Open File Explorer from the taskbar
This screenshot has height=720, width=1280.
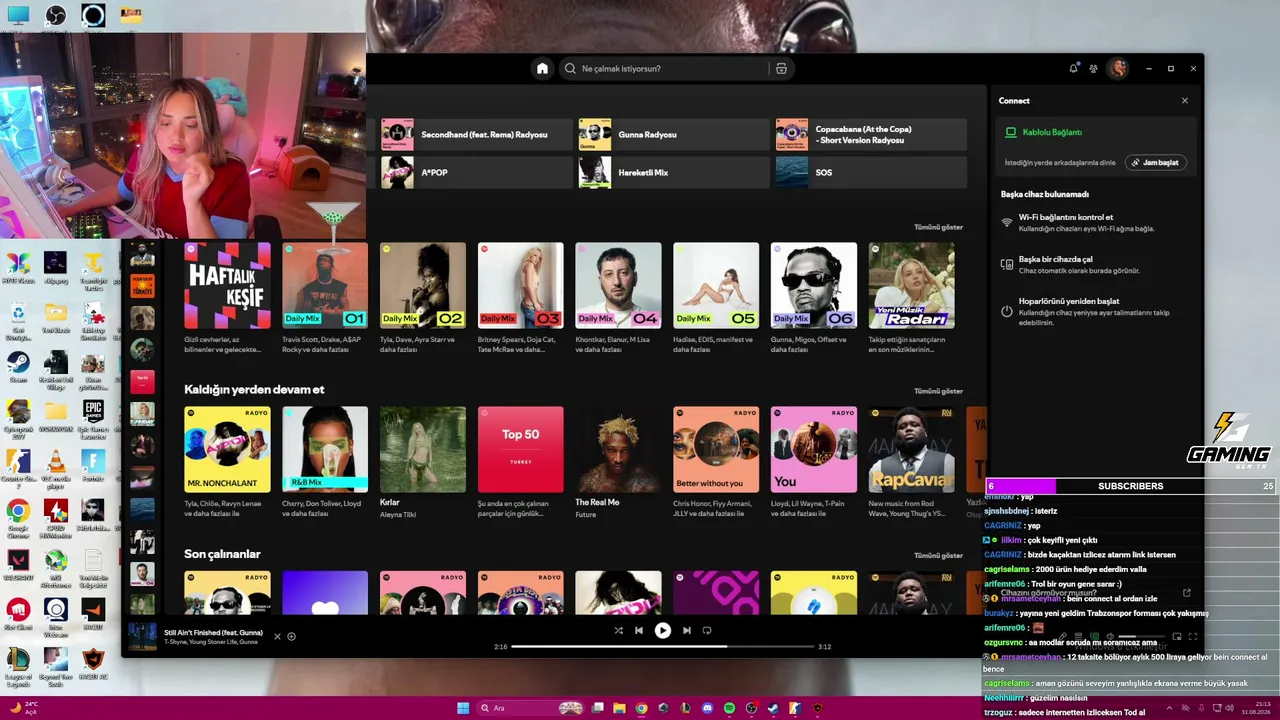pos(620,708)
